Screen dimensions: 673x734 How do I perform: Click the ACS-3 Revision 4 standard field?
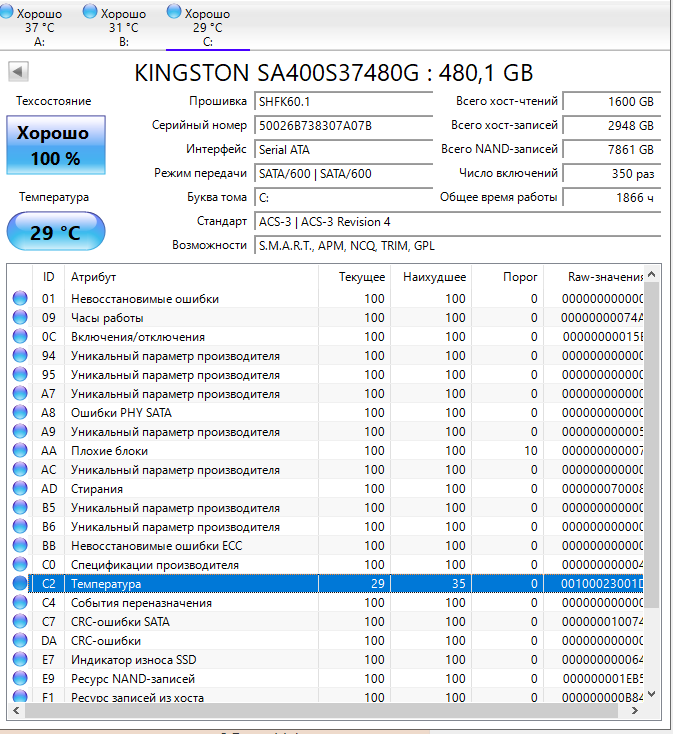click(x=457, y=221)
